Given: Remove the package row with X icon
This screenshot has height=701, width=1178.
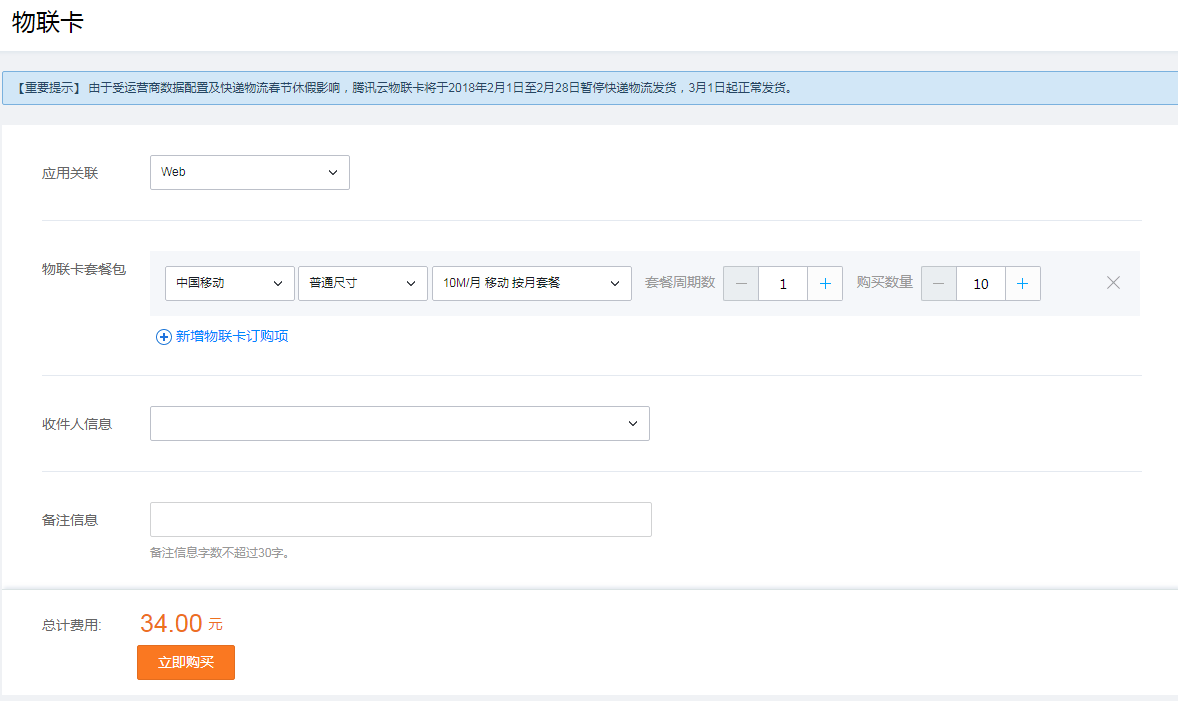Looking at the screenshot, I should [1113, 283].
